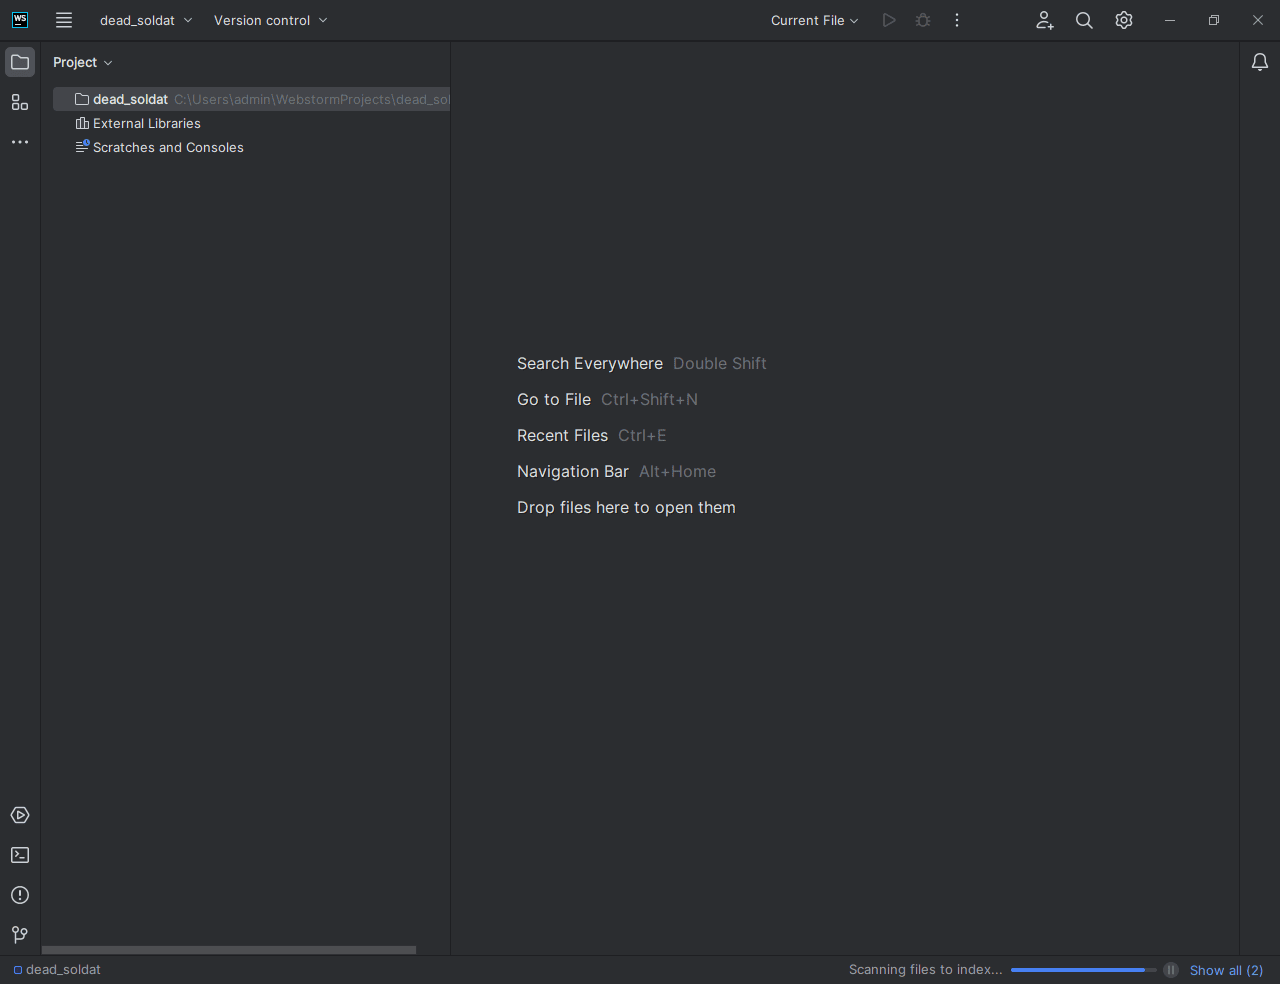Viewport: 1280px width, 984px height.
Task: Open the Version control dropdown
Action: tap(270, 20)
